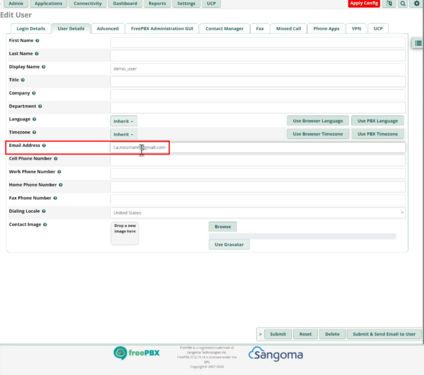
Task: Click the help icon beside Contact Image
Action: point(45,224)
